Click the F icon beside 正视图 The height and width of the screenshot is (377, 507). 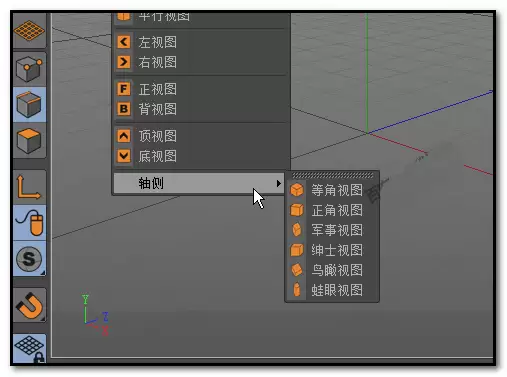[124, 89]
